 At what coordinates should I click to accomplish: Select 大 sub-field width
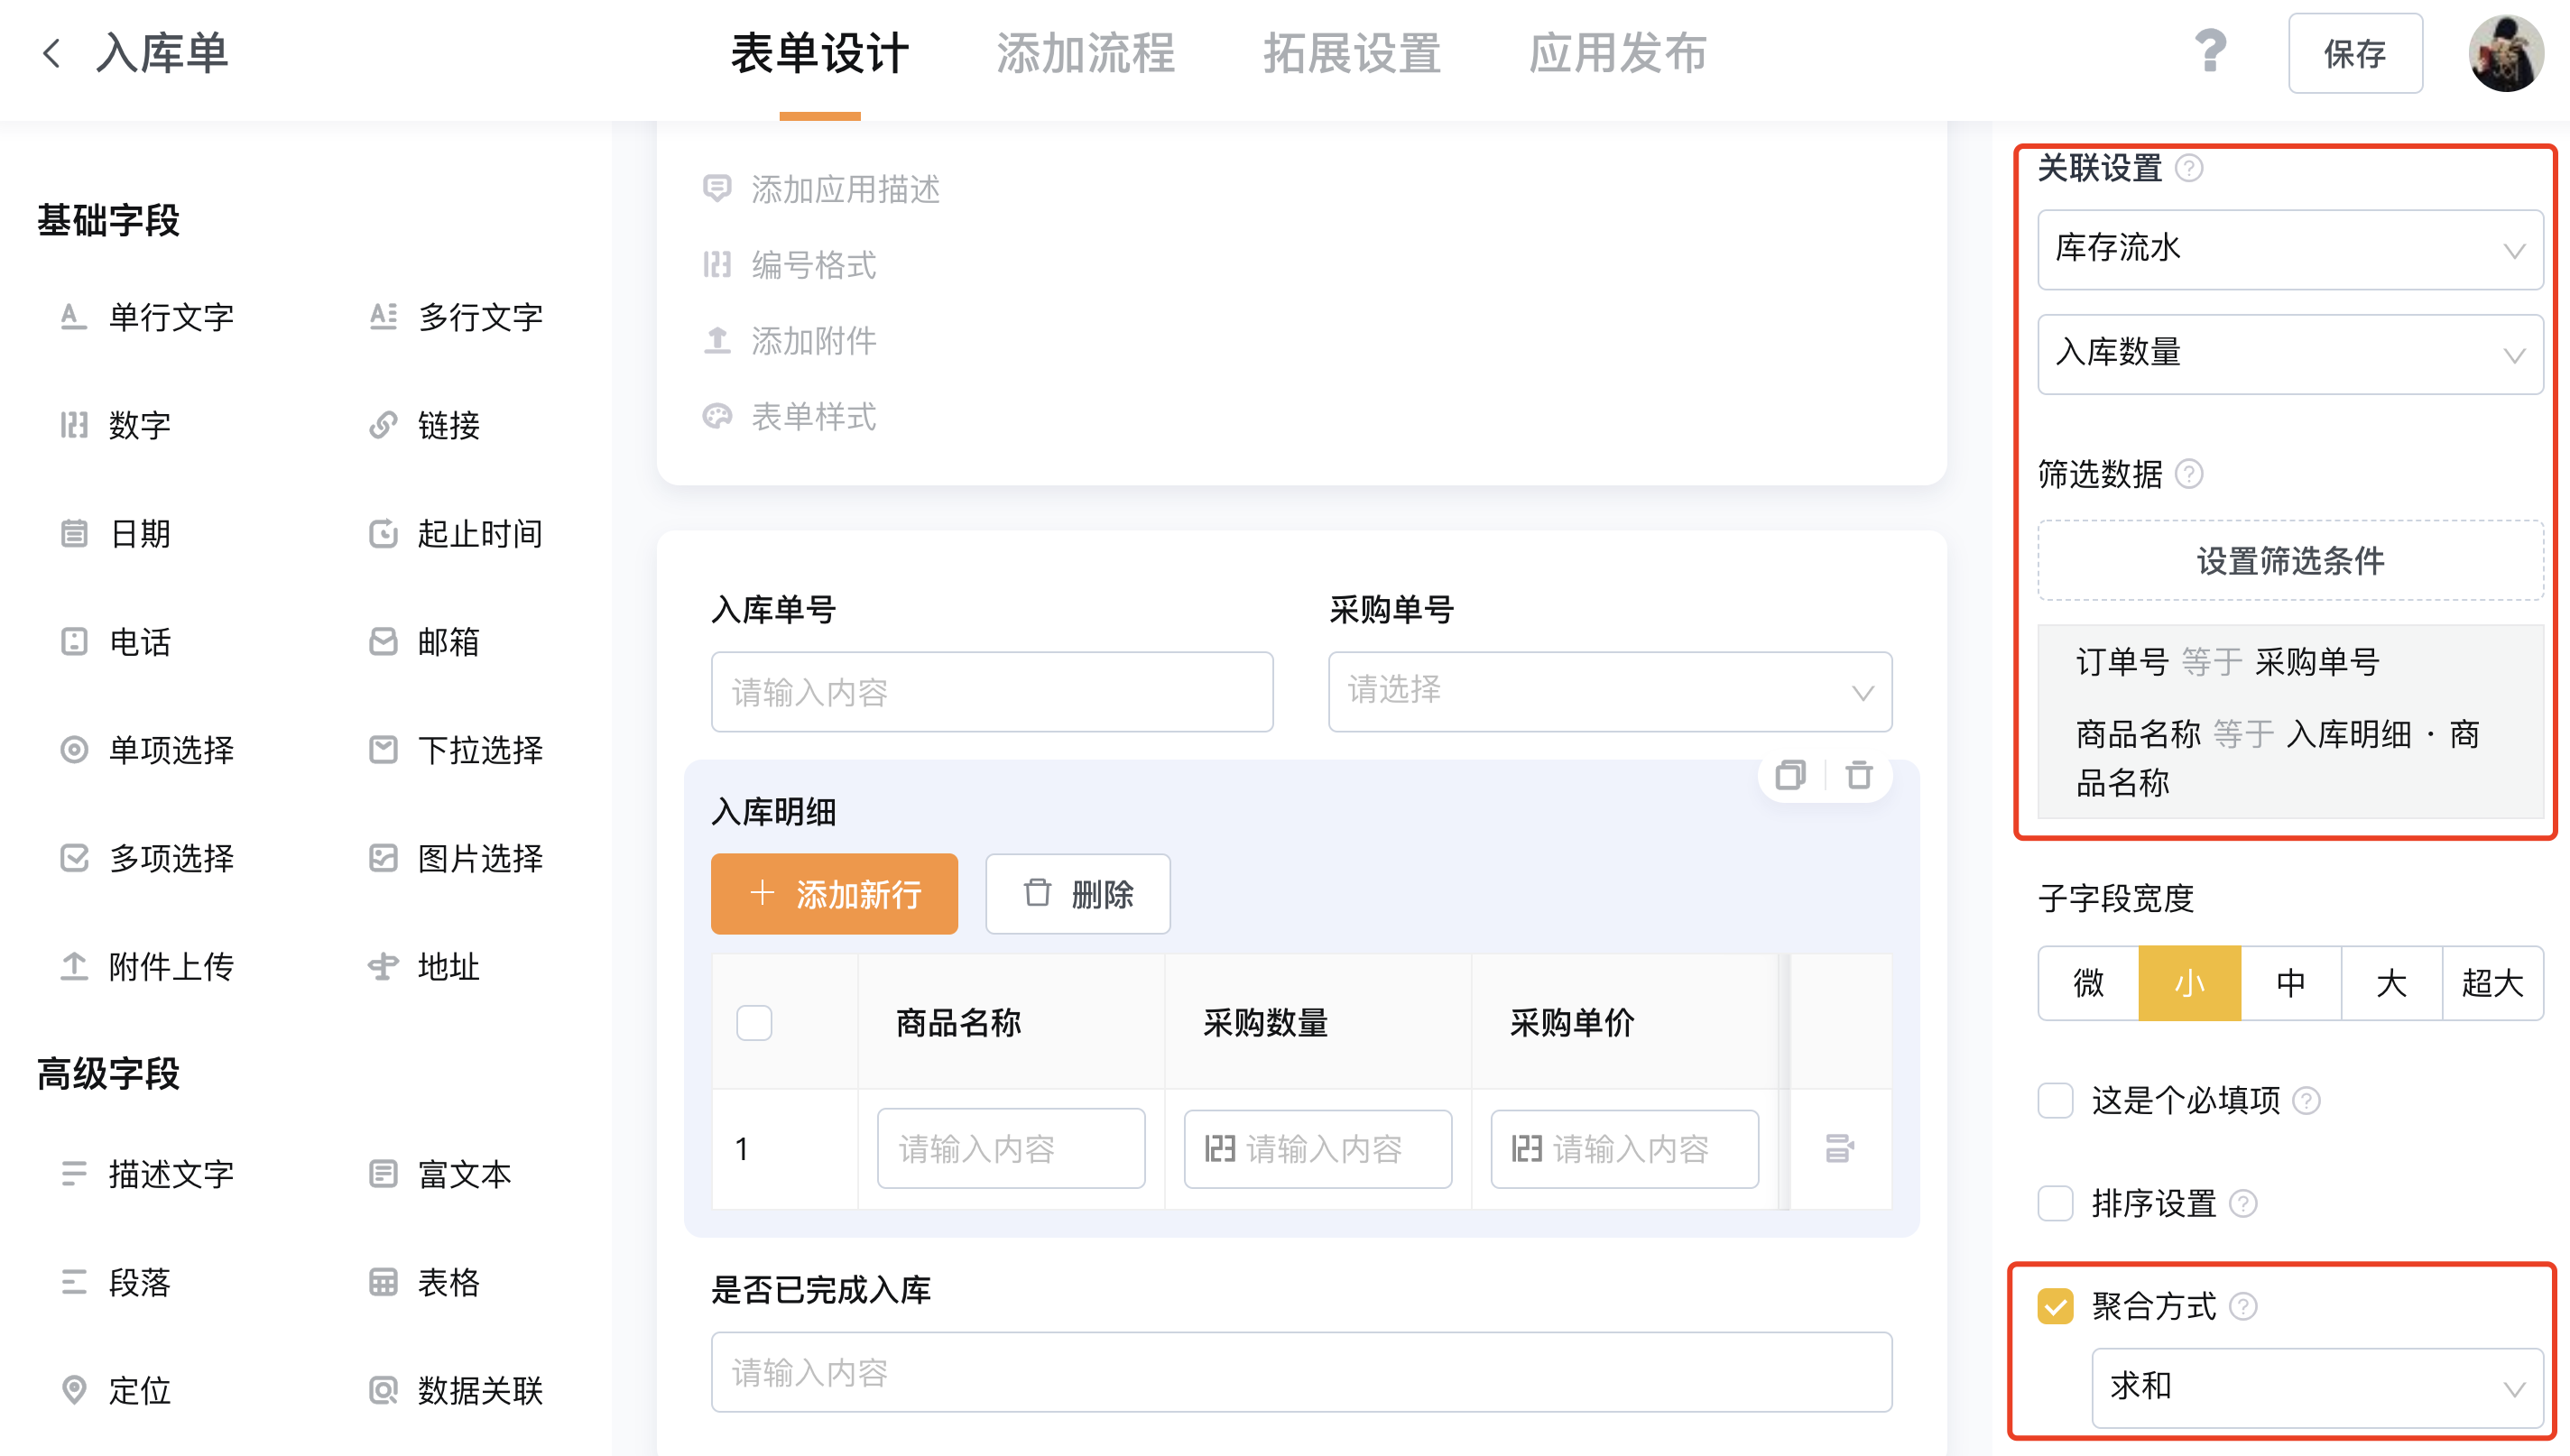click(2391, 983)
